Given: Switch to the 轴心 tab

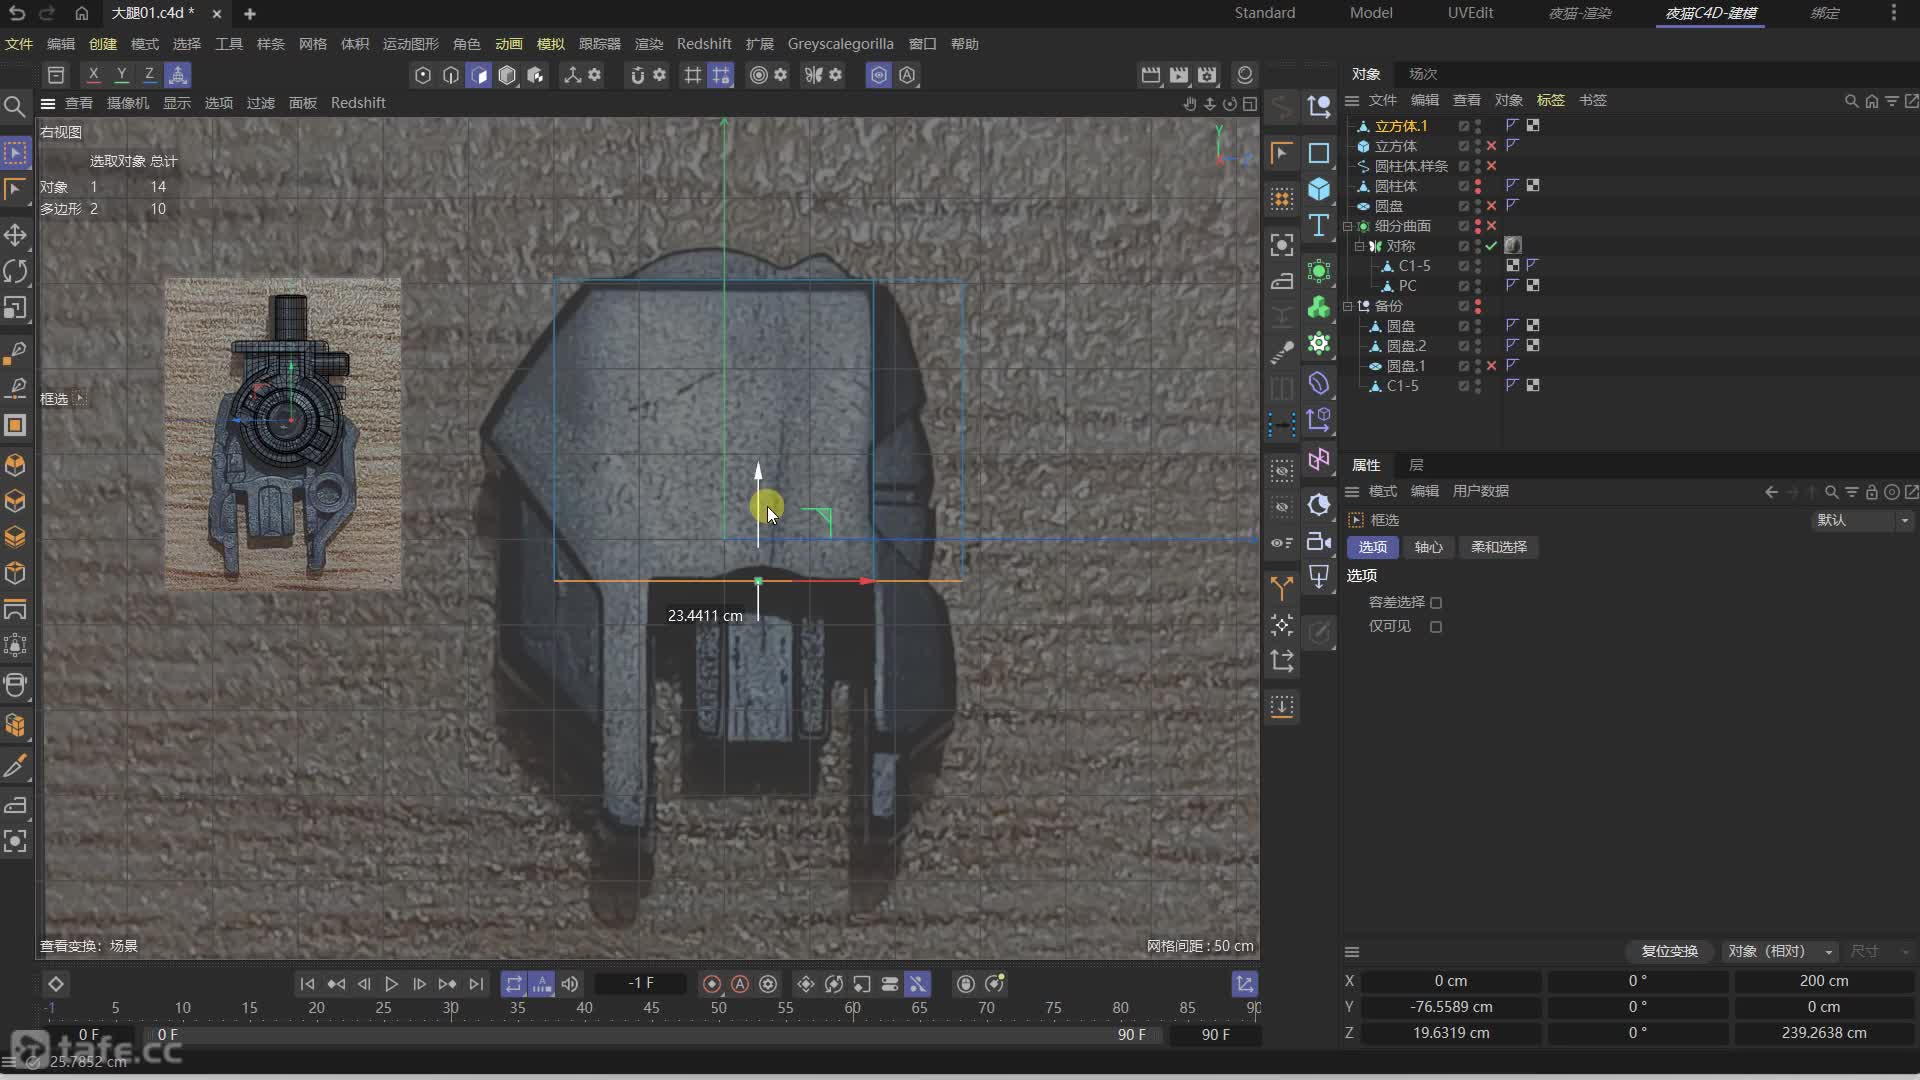Looking at the screenshot, I should [x=1428, y=547].
